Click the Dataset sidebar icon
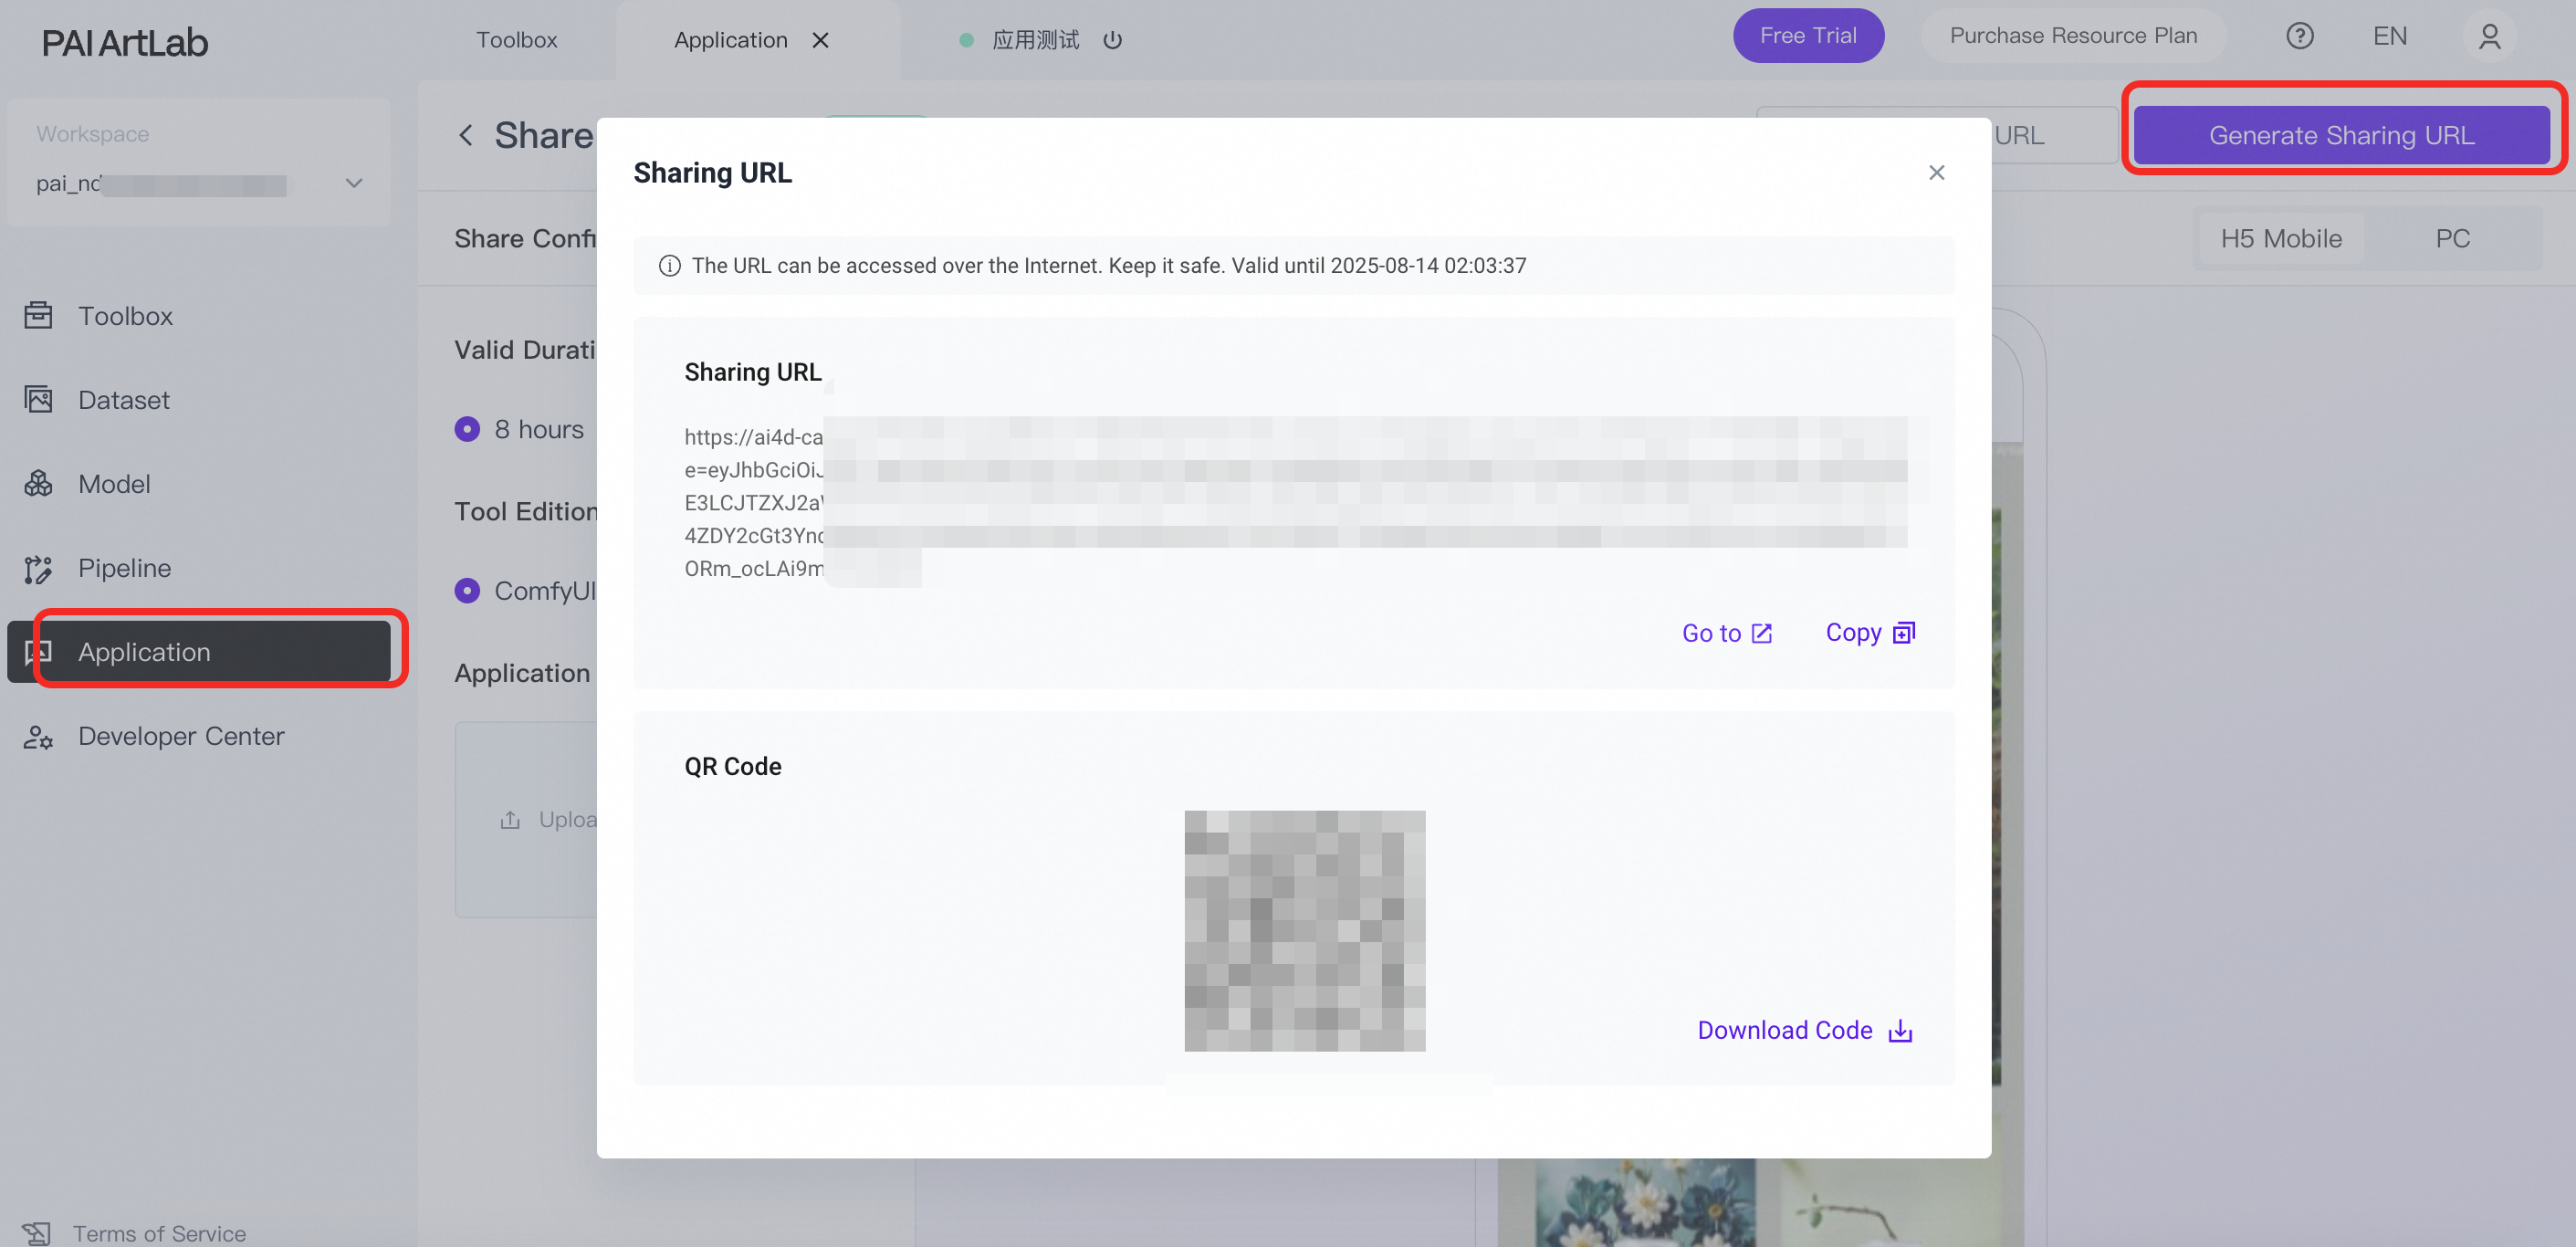This screenshot has height=1247, width=2576. tap(38, 400)
